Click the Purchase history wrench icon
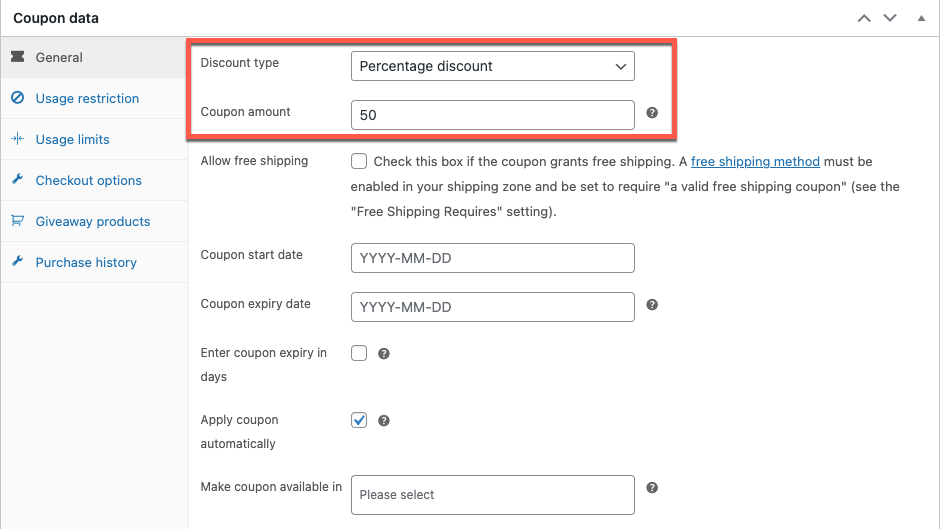The image size is (940, 529). [18, 261]
